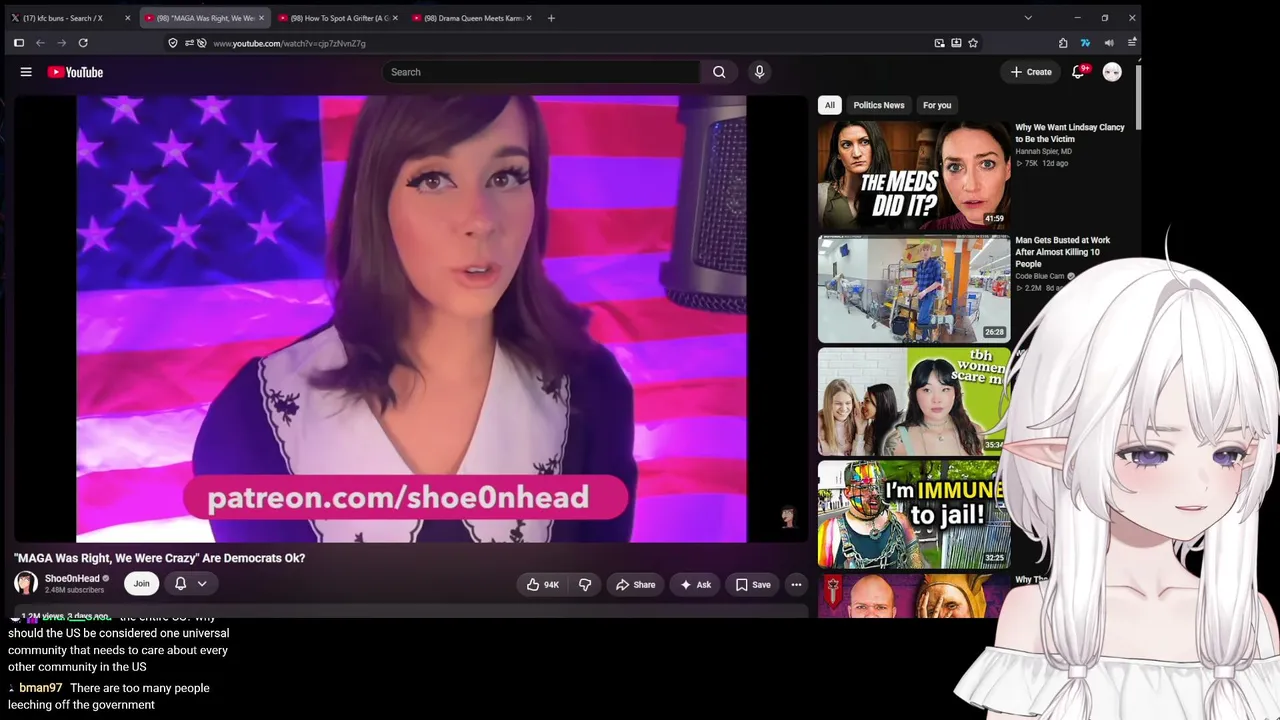Go back in browser history
Screen dimensions: 1280x720
click(40, 43)
